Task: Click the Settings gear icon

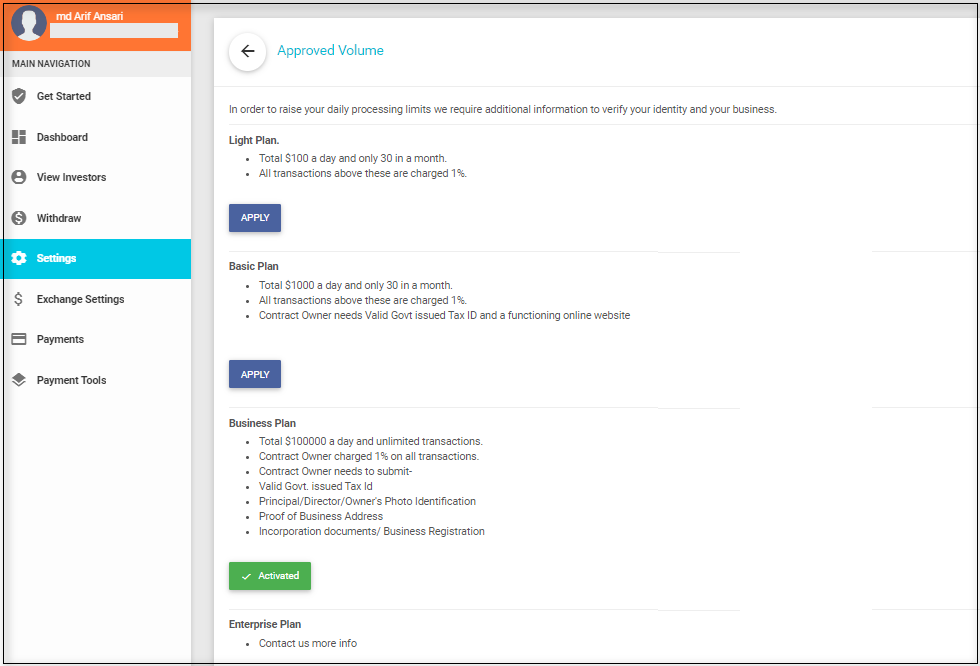Action: pos(19,258)
